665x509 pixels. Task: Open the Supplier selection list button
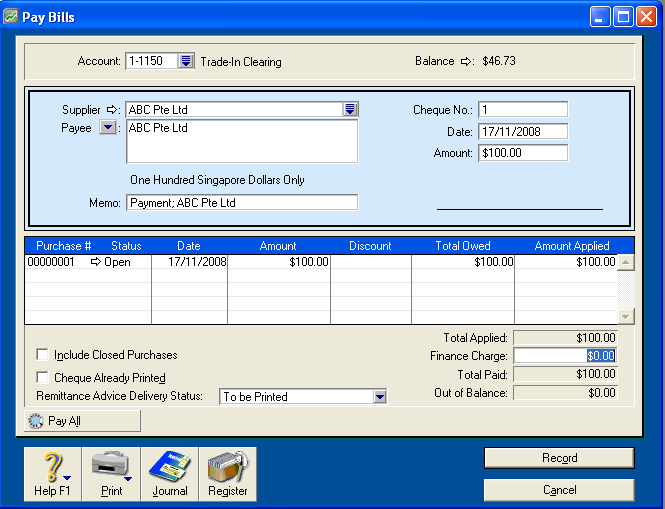pyautogui.click(x=350, y=109)
